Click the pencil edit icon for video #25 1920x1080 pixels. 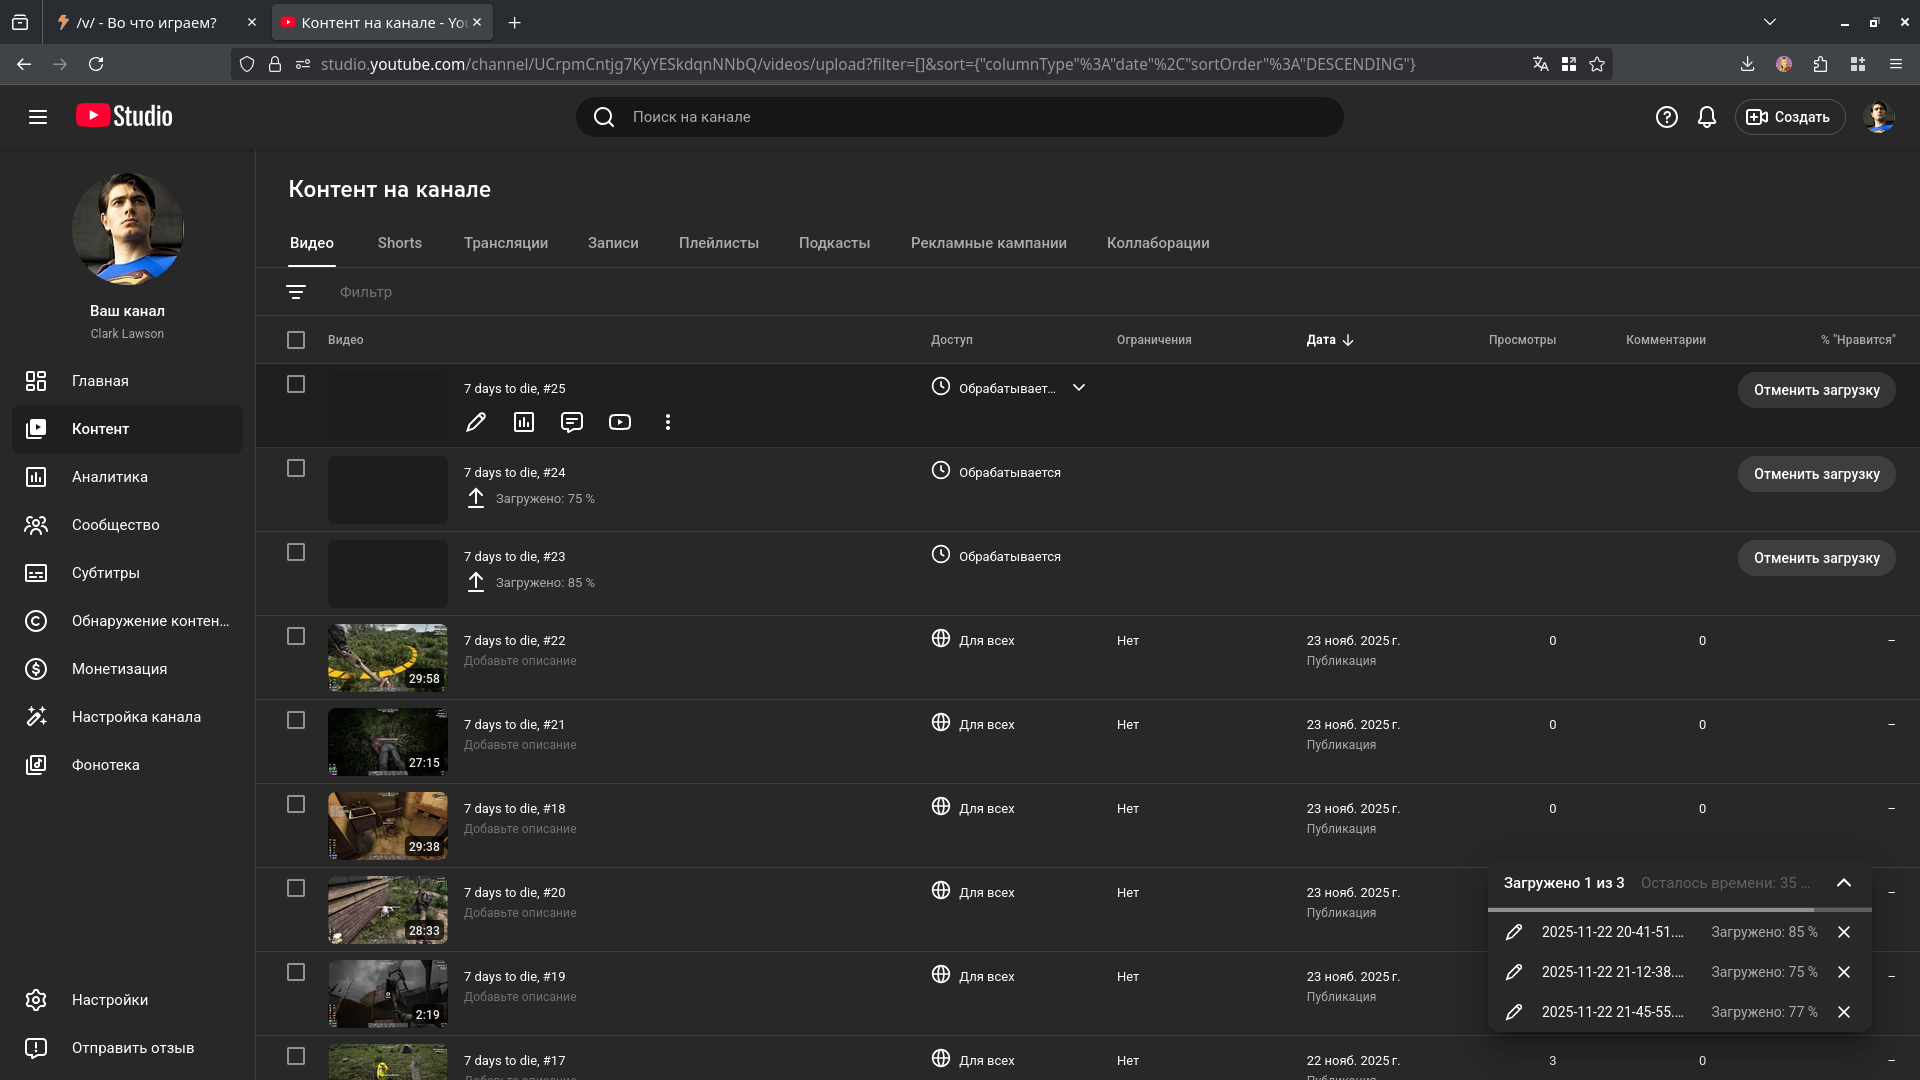point(476,422)
